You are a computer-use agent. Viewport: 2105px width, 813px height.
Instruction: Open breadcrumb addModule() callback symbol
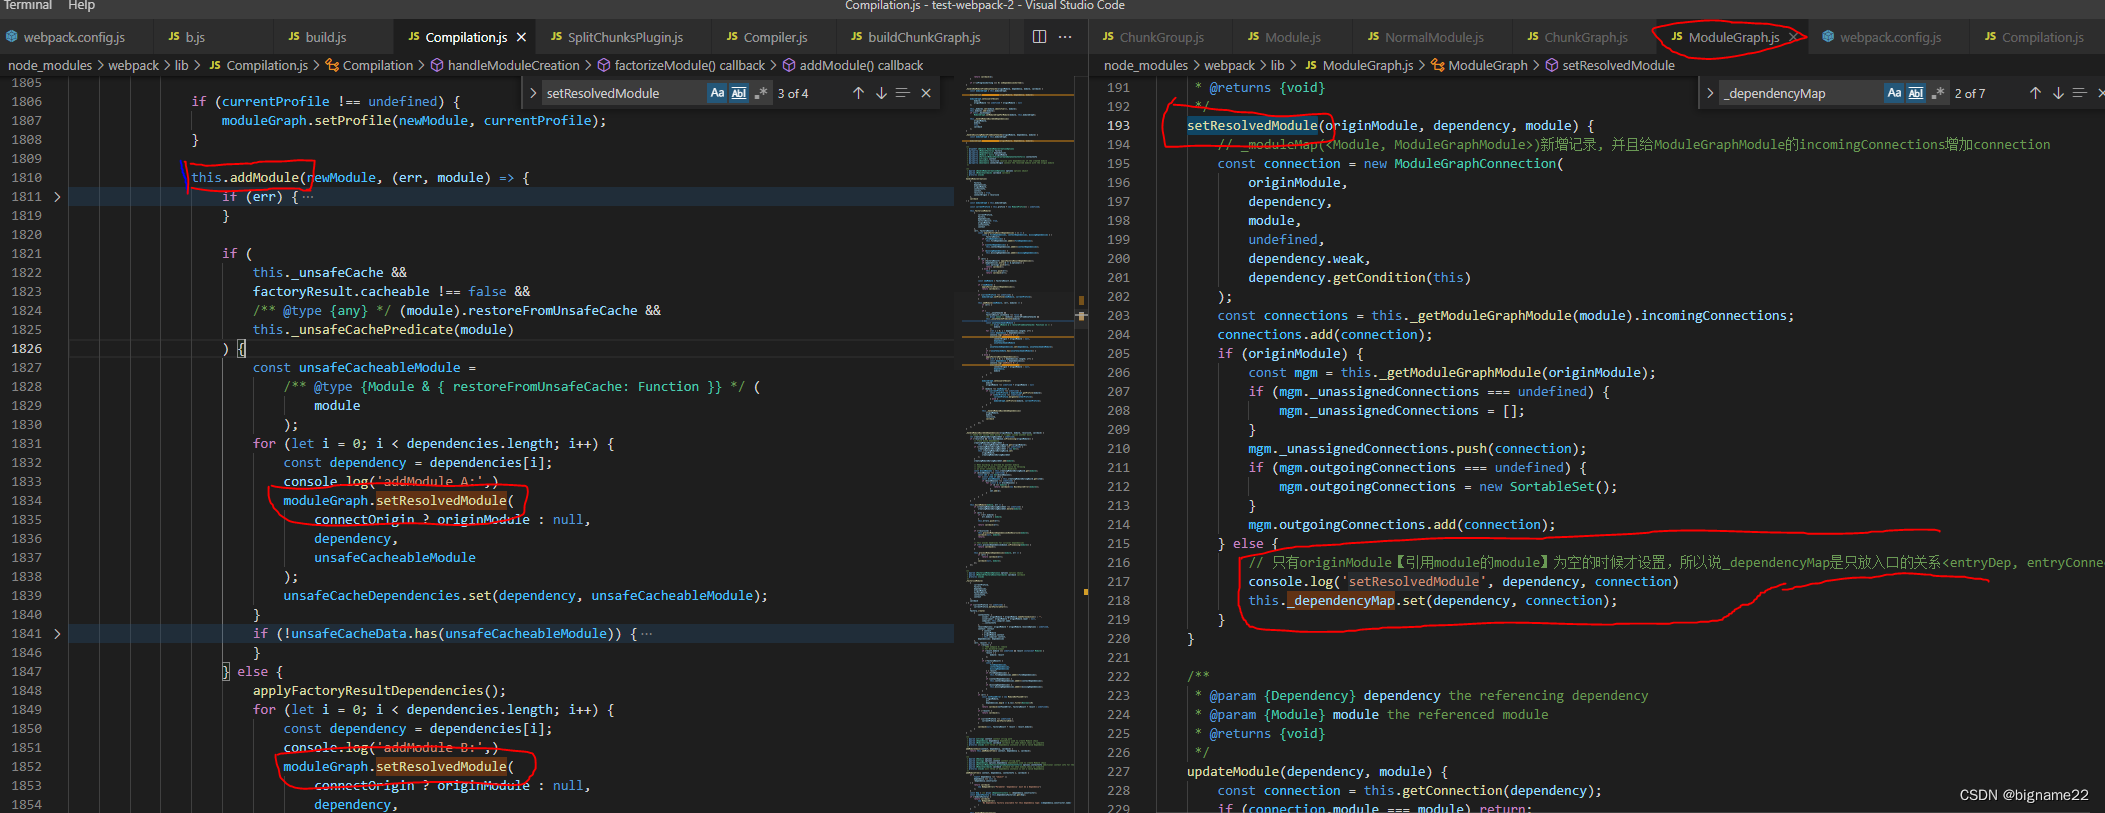point(861,65)
